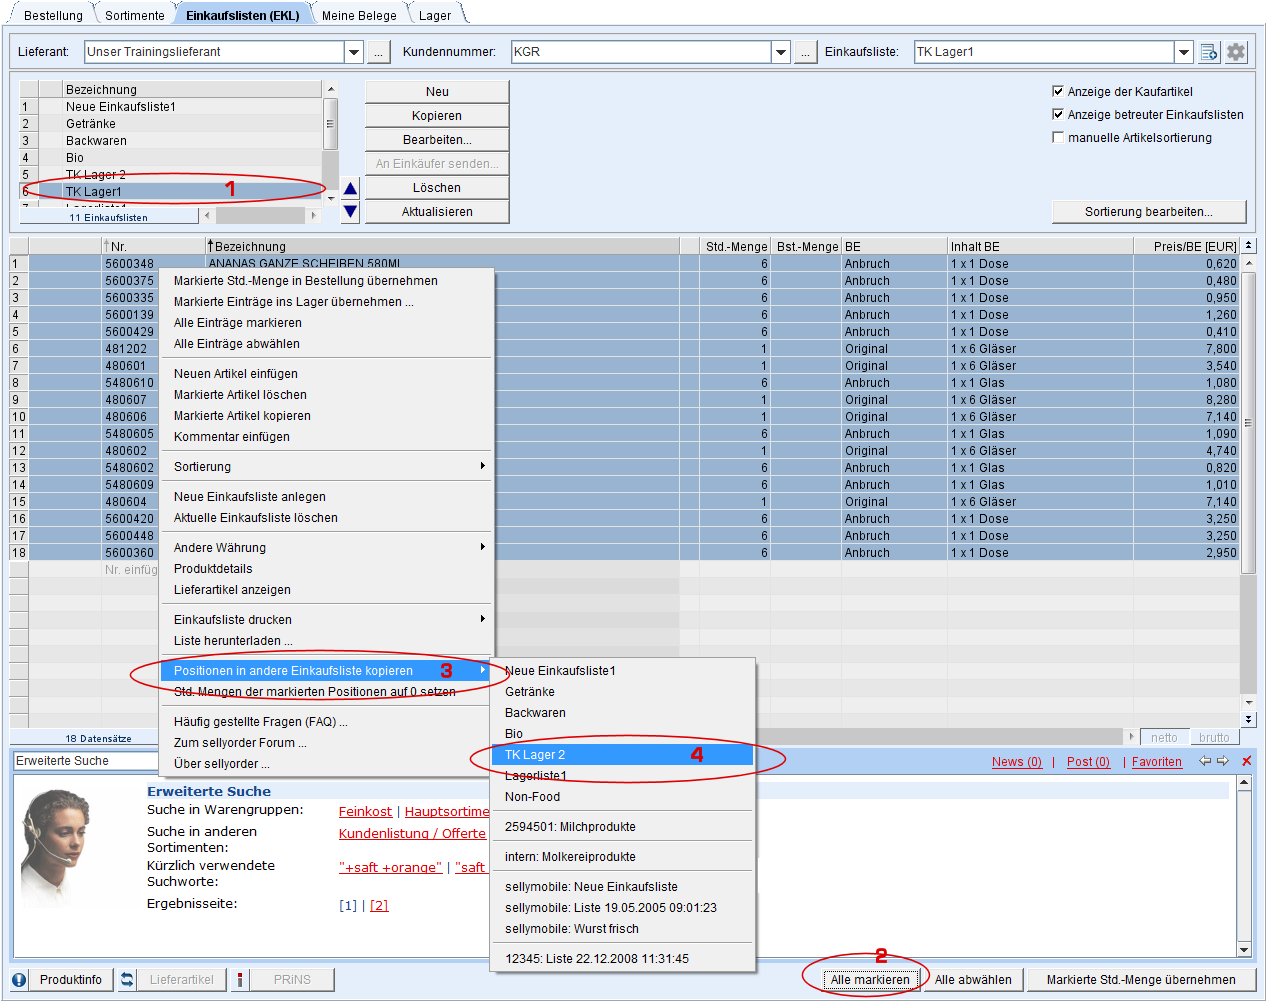Screen dimensions: 1266x1001
Task: Open the Einkaufsliste dropdown arrow
Action: point(1184,52)
